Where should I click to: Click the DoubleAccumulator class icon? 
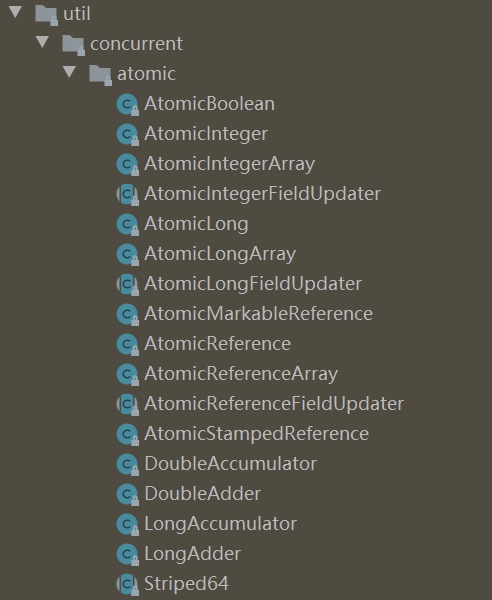[127, 465]
